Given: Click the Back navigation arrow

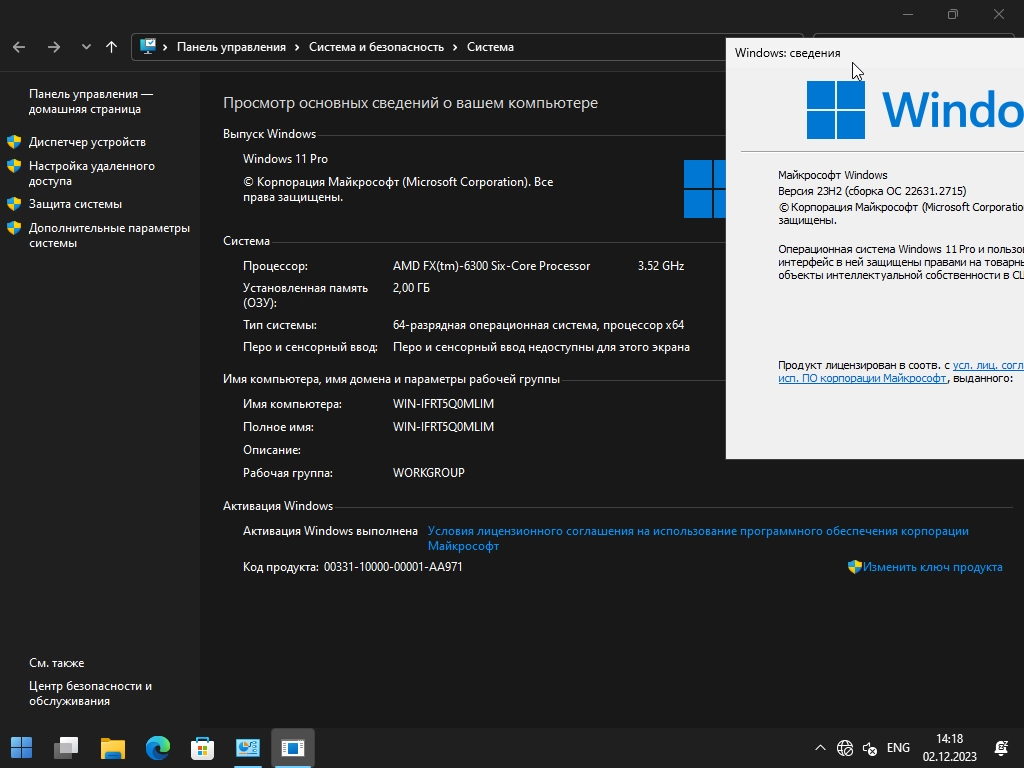Looking at the screenshot, I should [19, 47].
